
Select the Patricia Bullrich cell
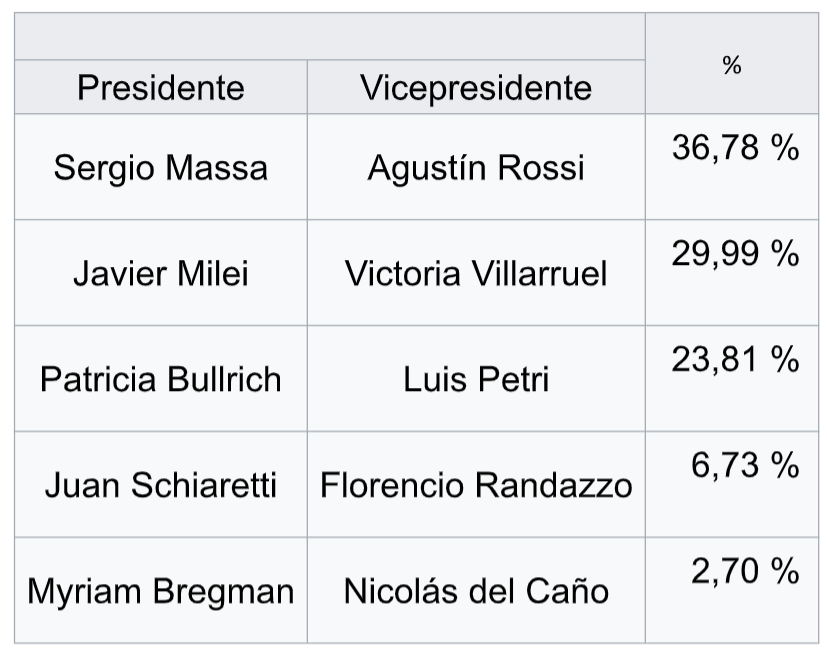pyautogui.click(x=160, y=379)
